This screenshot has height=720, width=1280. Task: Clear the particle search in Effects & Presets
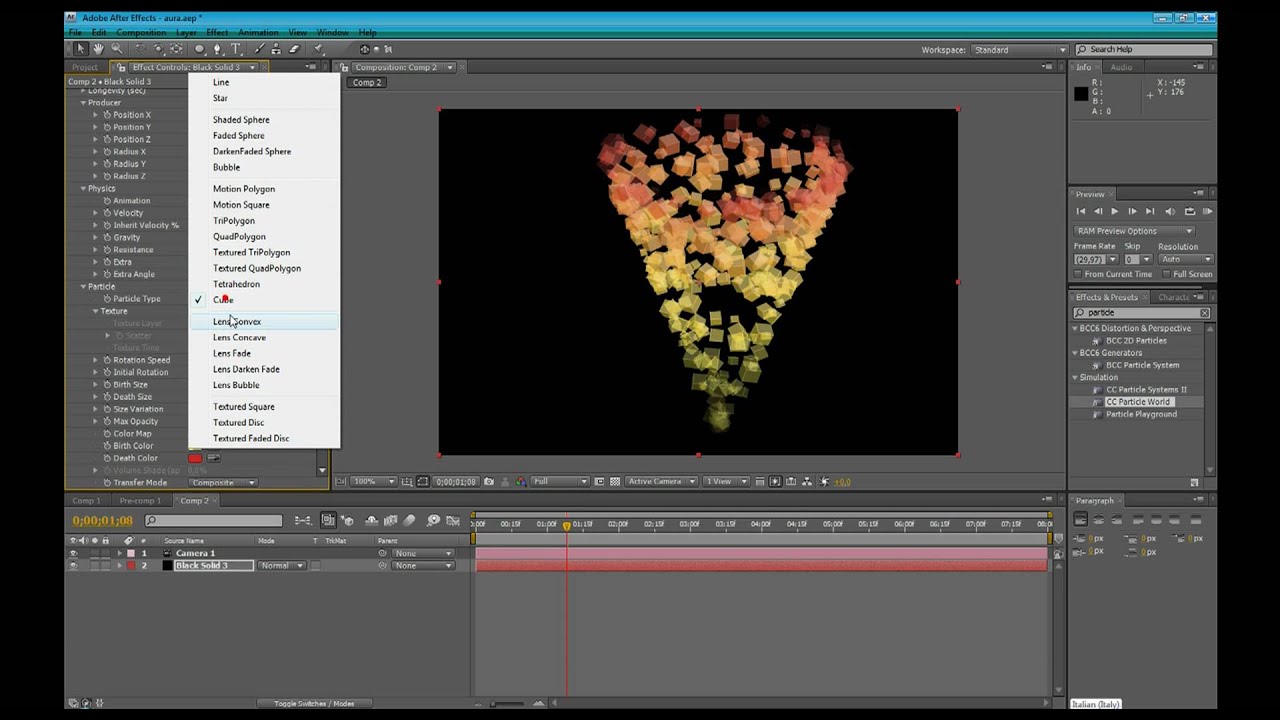(x=1204, y=313)
